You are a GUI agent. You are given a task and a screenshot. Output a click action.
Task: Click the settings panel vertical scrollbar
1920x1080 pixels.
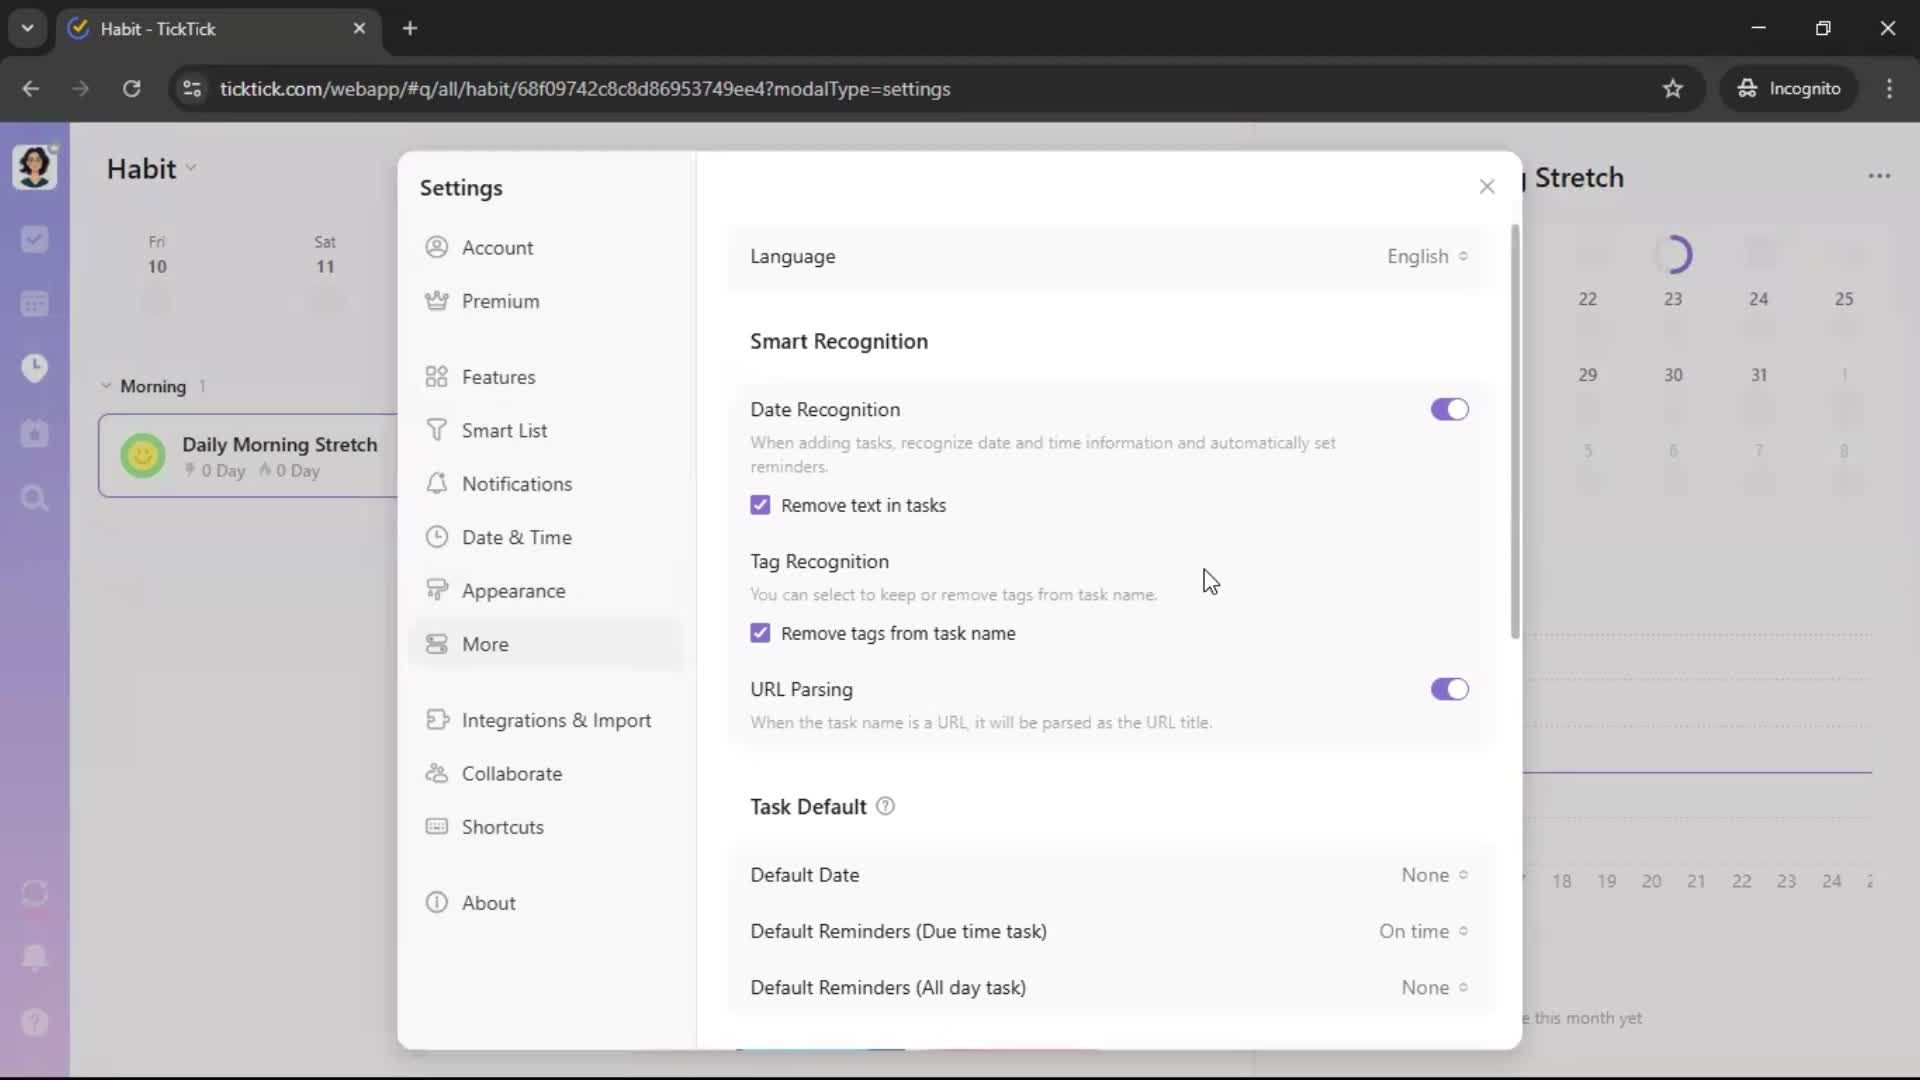[x=1515, y=430]
